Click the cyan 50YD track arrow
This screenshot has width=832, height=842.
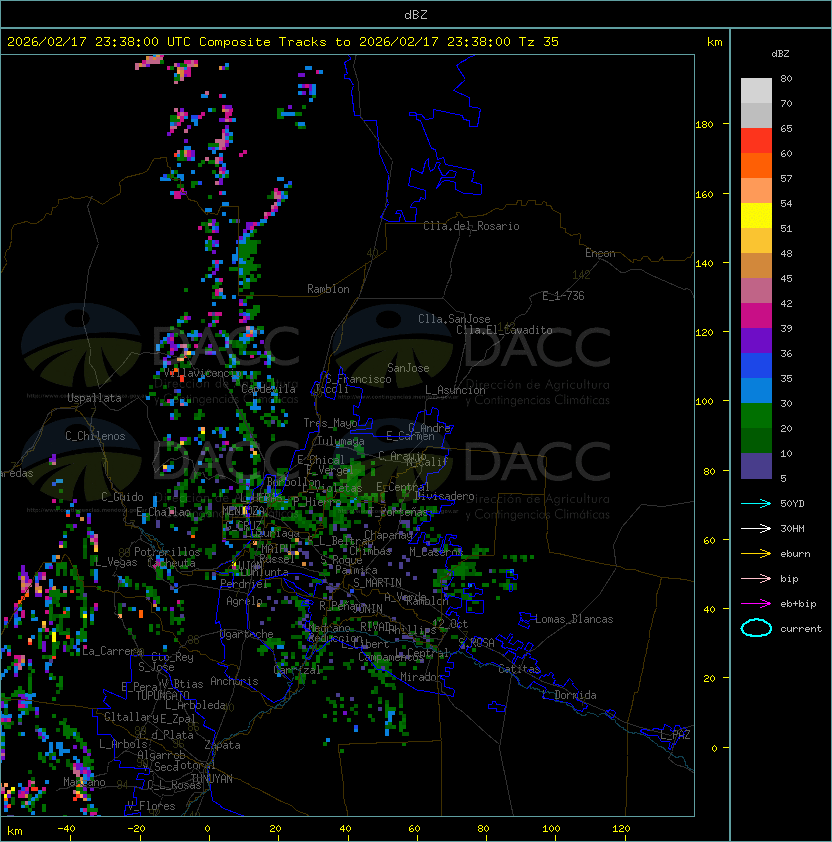[756, 504]
